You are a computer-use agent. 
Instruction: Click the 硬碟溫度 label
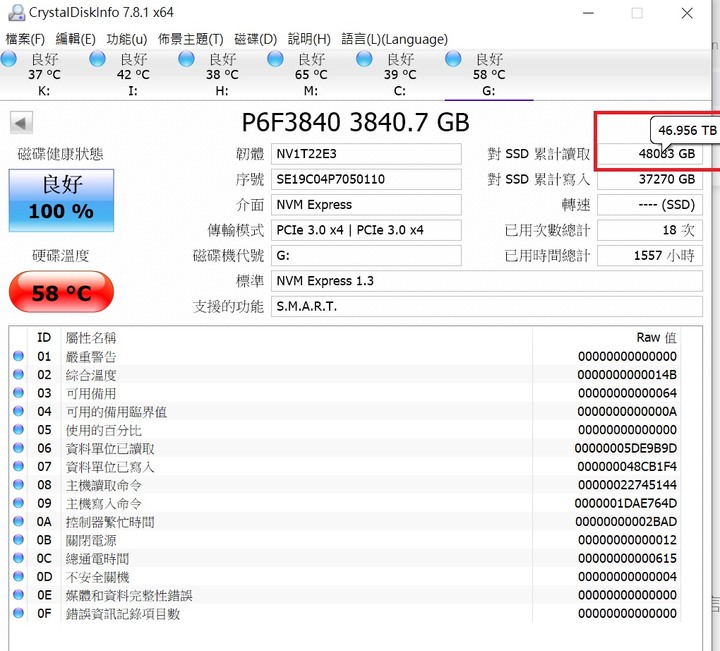(61, 256)
